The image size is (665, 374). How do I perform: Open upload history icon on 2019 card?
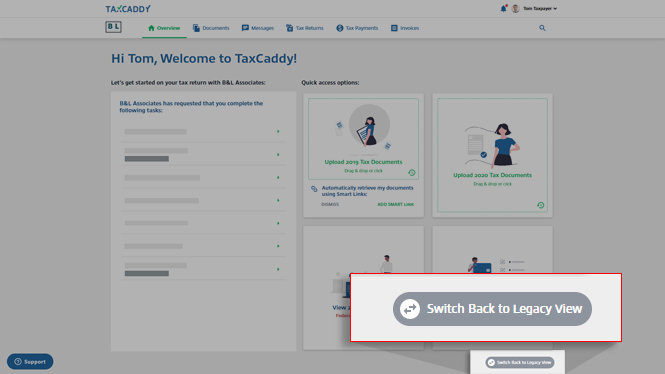pyautogui.click(x=411, y=173)
